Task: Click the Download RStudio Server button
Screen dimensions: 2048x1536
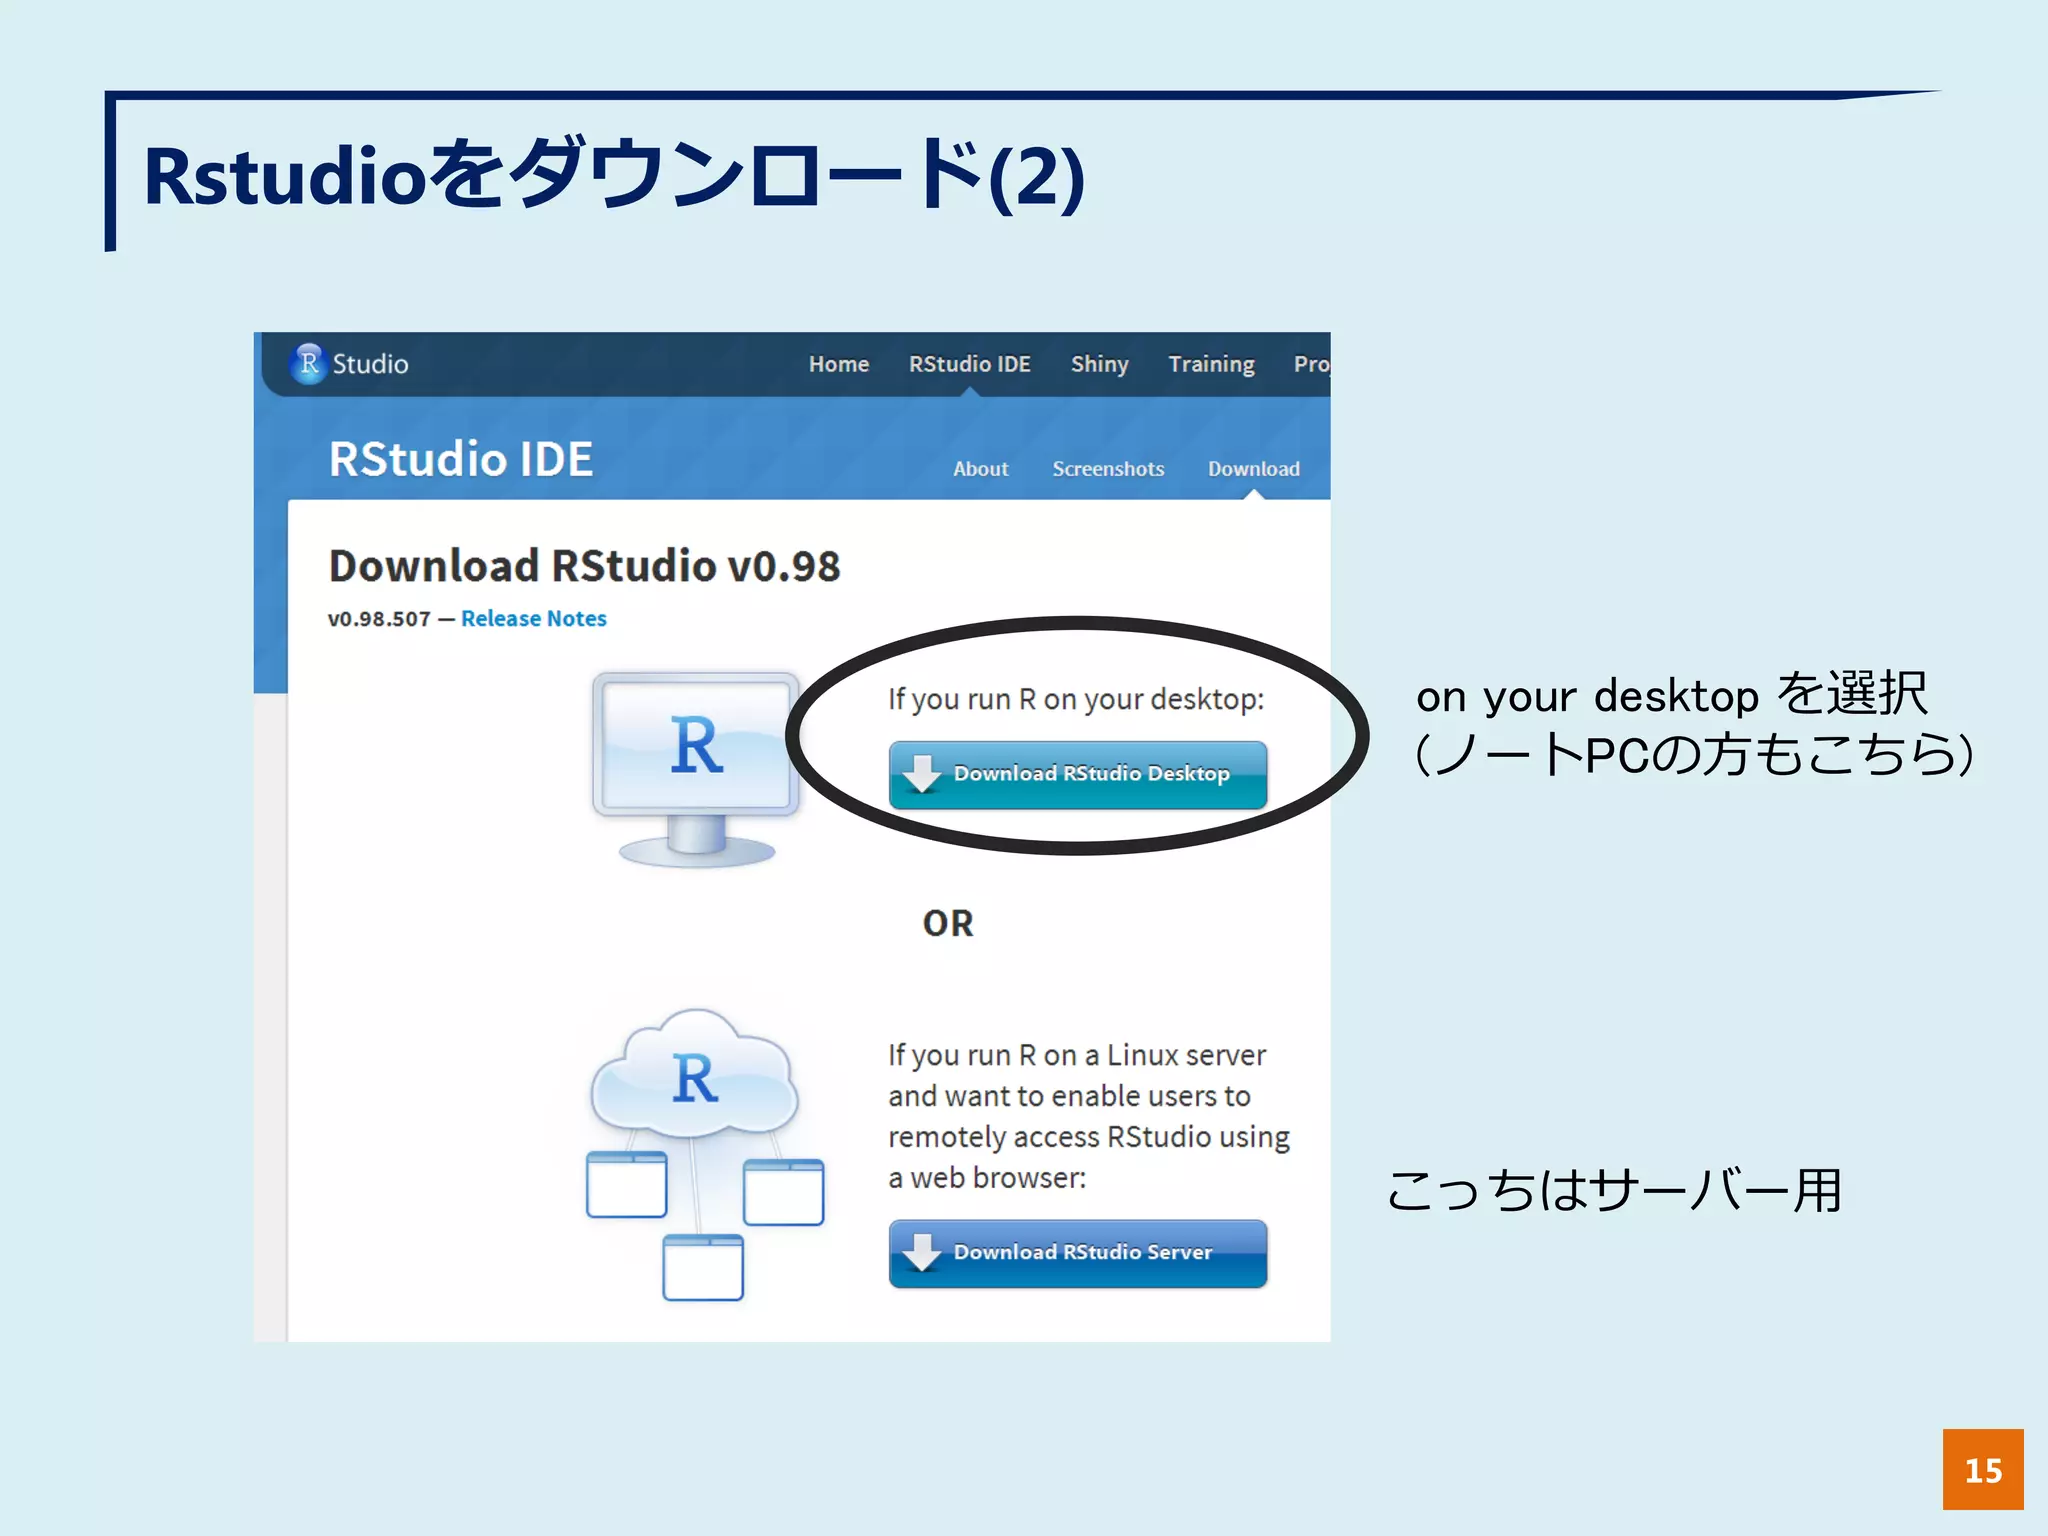Action: [x=1077, y=1253]
